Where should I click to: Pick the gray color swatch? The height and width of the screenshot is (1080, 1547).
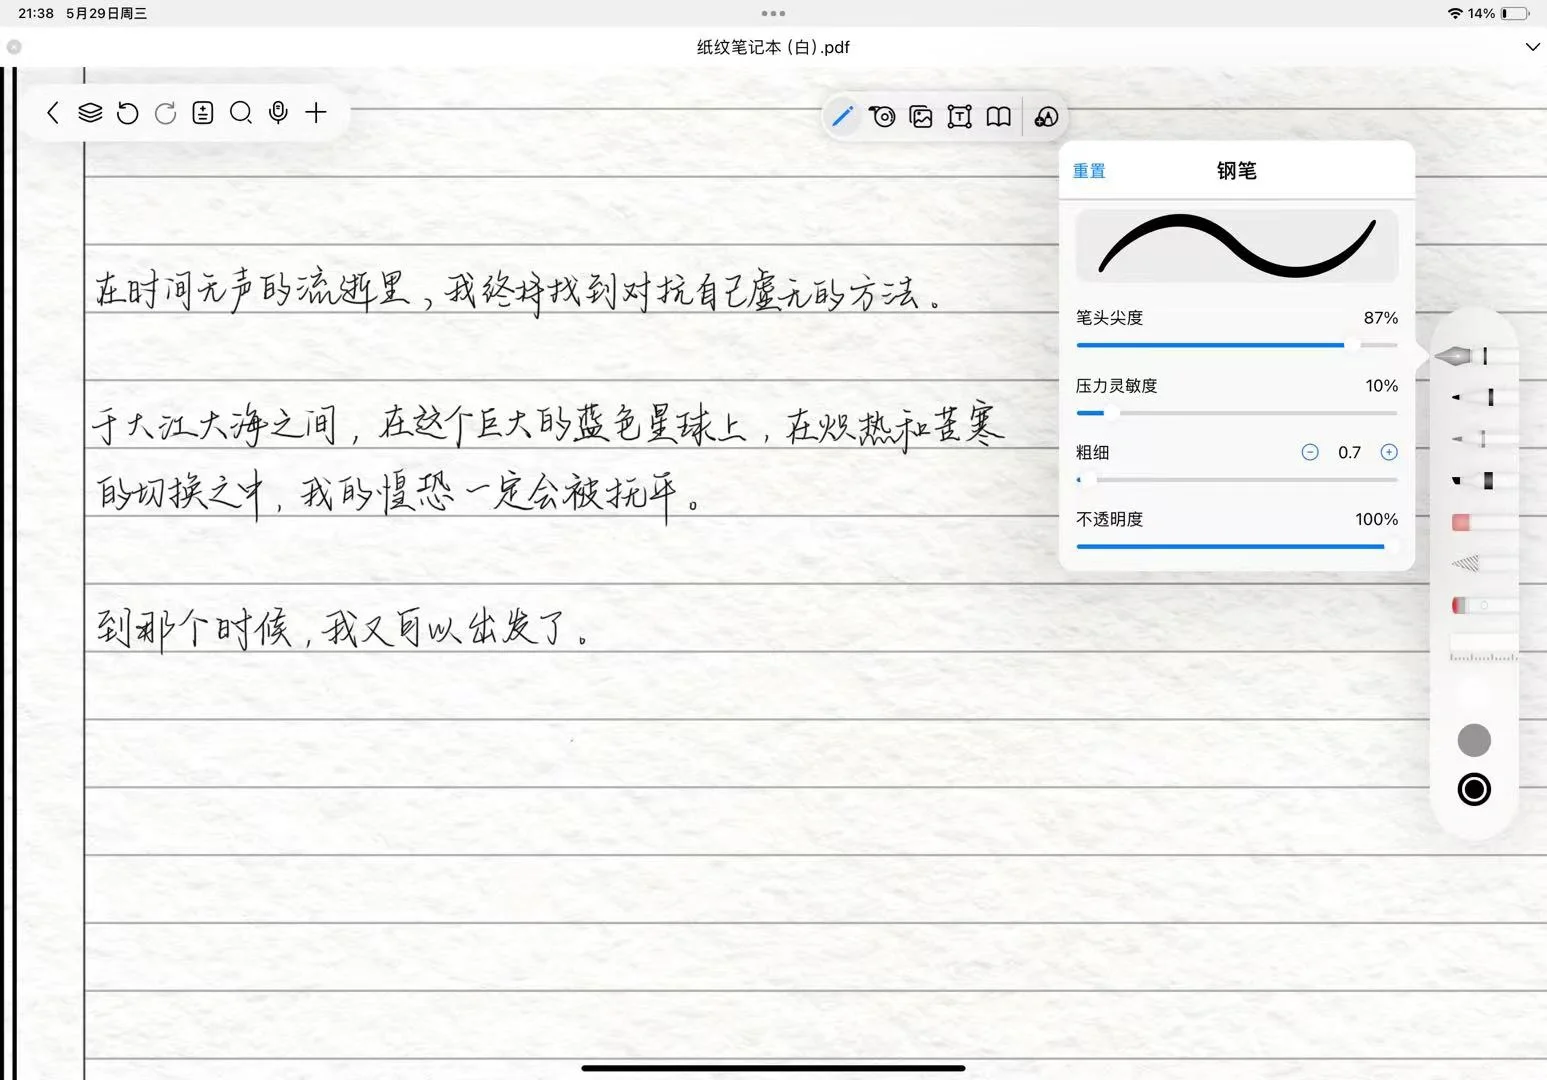point(1474,741)
